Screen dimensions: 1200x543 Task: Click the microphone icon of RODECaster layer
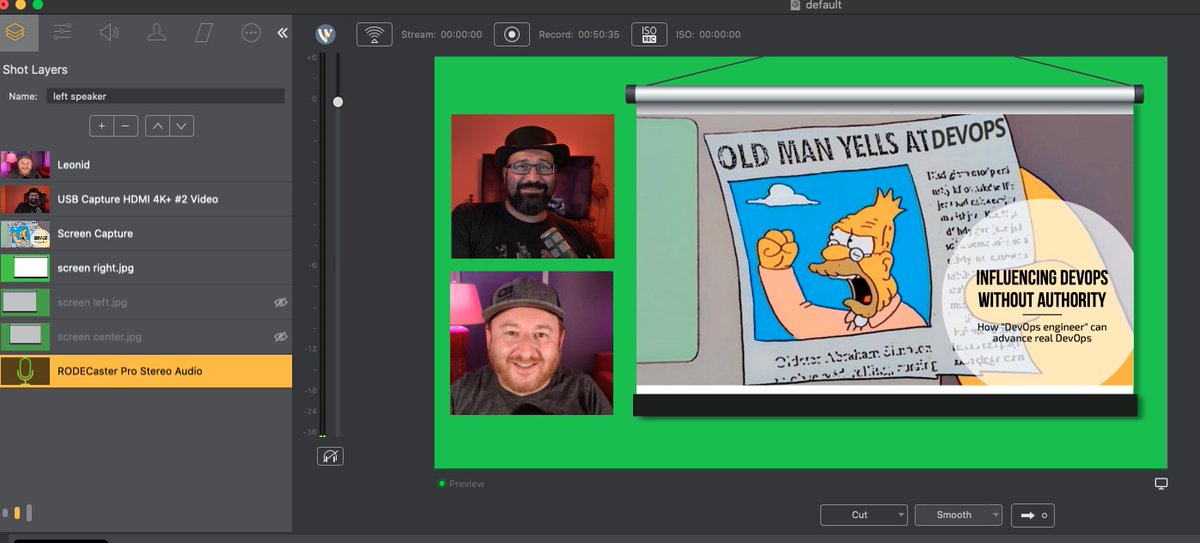[x=26, y=371]
